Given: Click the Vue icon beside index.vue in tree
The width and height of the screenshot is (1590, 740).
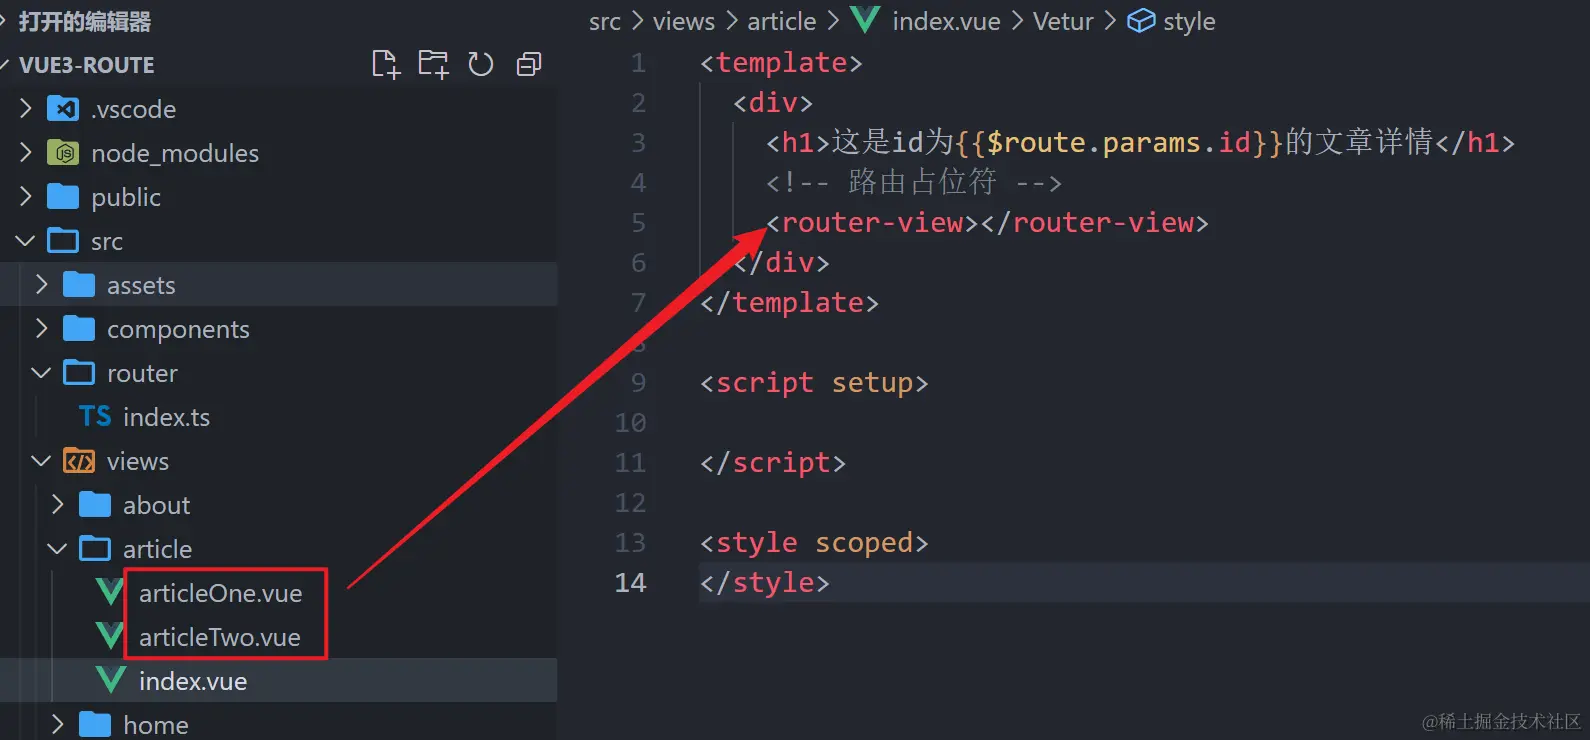Looking at the screenshot, I should coord(110,680).
